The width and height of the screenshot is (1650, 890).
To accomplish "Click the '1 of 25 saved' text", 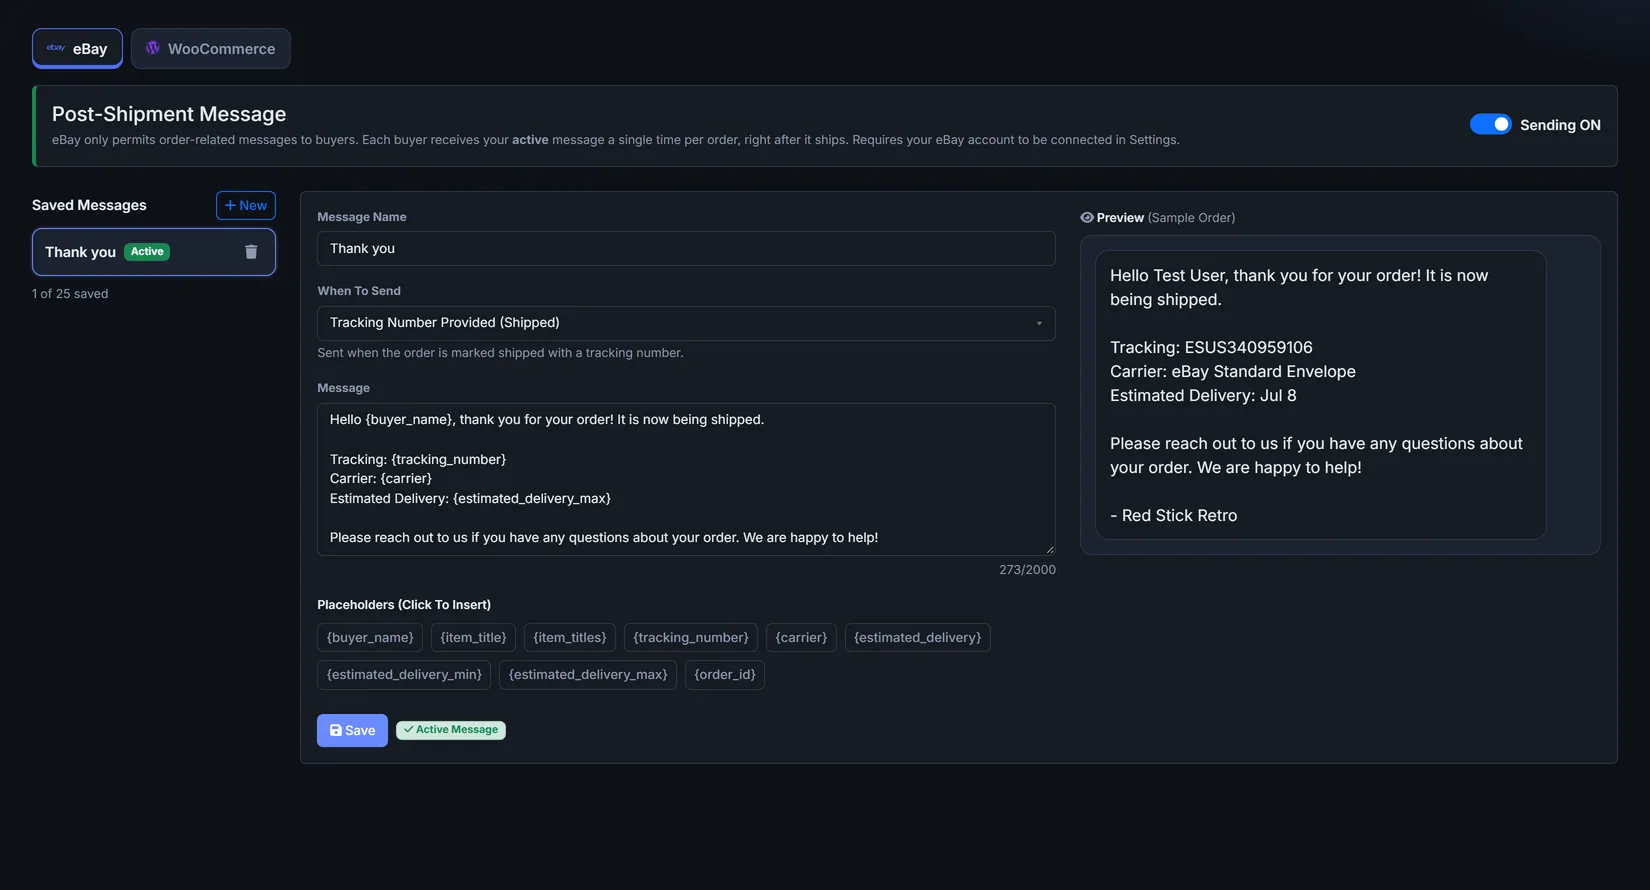I will pos(70,294).
